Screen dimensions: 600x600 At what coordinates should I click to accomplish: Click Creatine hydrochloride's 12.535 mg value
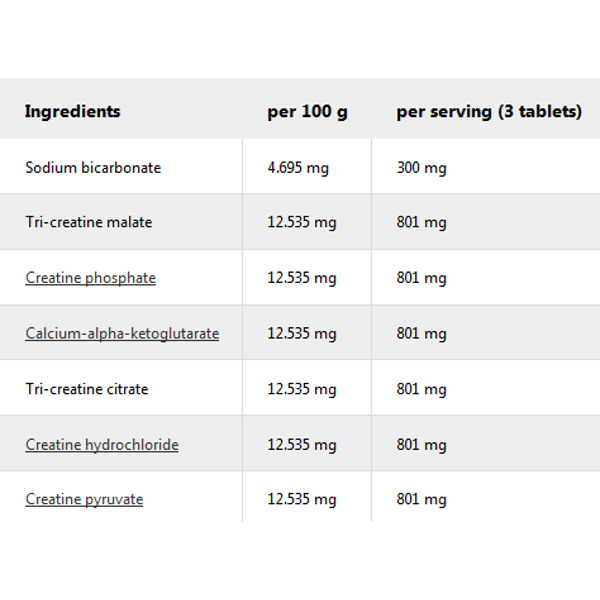tap(302, 444)
